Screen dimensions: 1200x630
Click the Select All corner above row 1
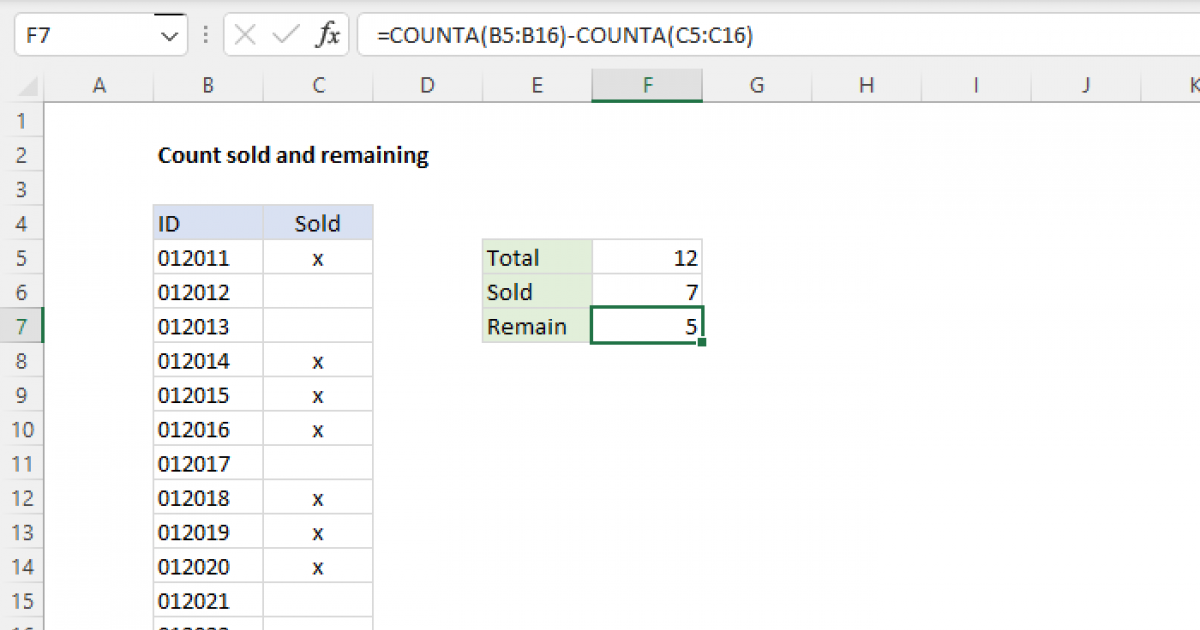tap(30, 86)
